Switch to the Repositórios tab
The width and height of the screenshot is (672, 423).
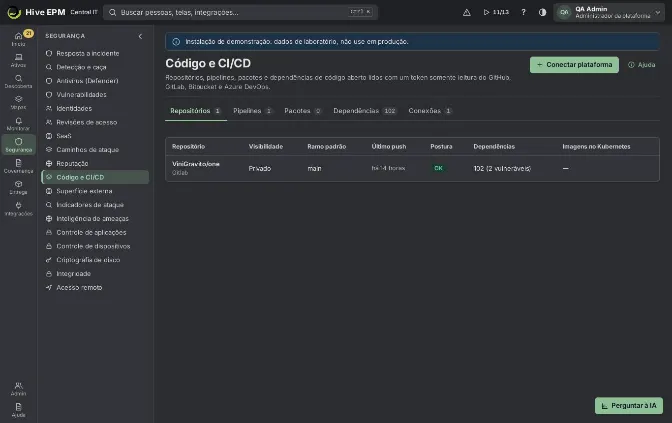click(x=196, y=111)
